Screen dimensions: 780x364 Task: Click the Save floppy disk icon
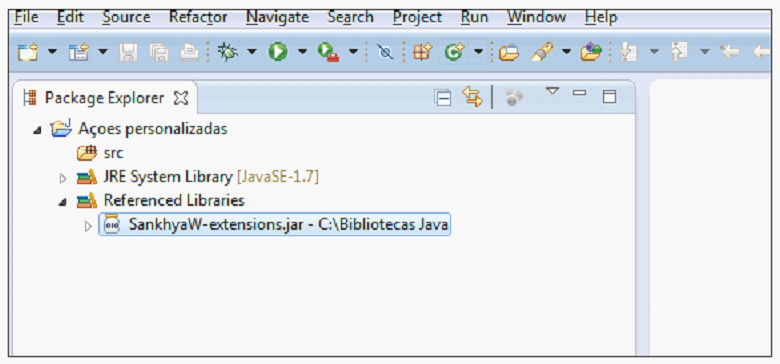[128, 52]
